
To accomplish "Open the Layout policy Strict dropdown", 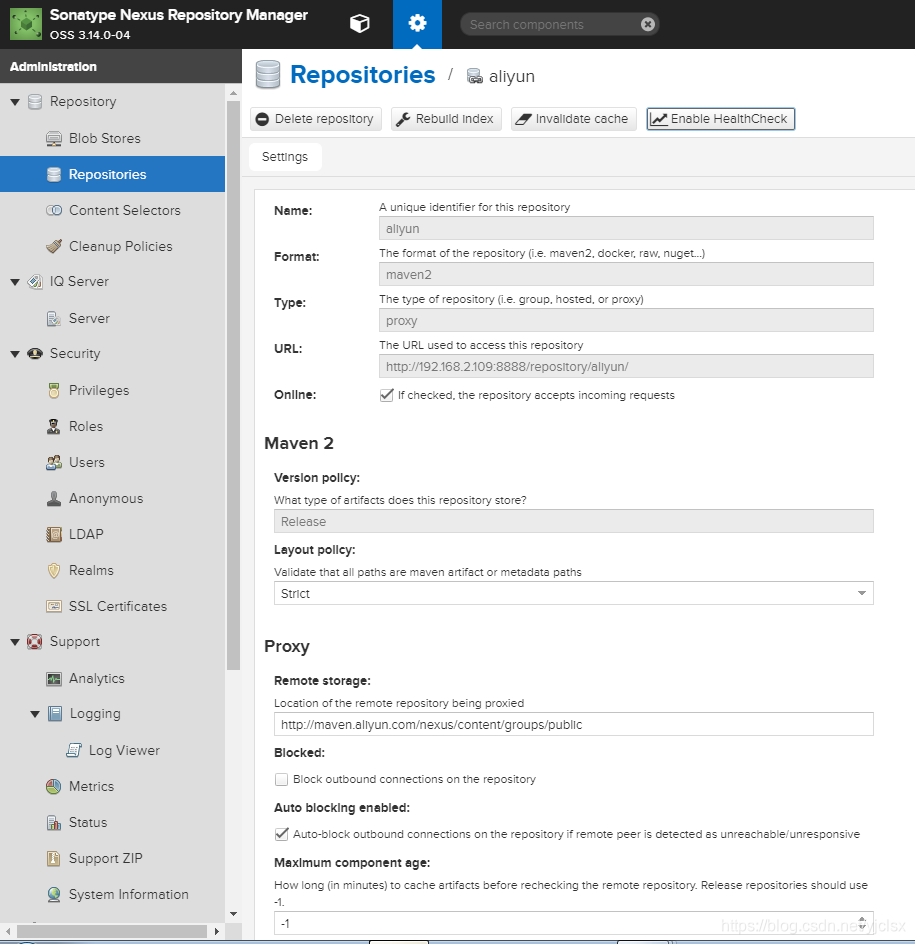I will pyautogui.click(x=861, y=593).
